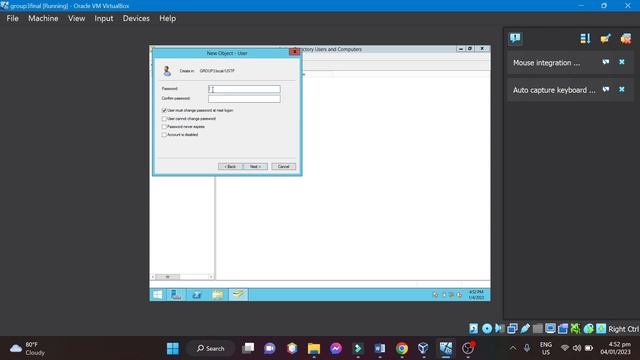The width and height of the screenshot is (640, 360).
Task: Enable Password never expires checkbox
Action: click(x=164, y=127)
